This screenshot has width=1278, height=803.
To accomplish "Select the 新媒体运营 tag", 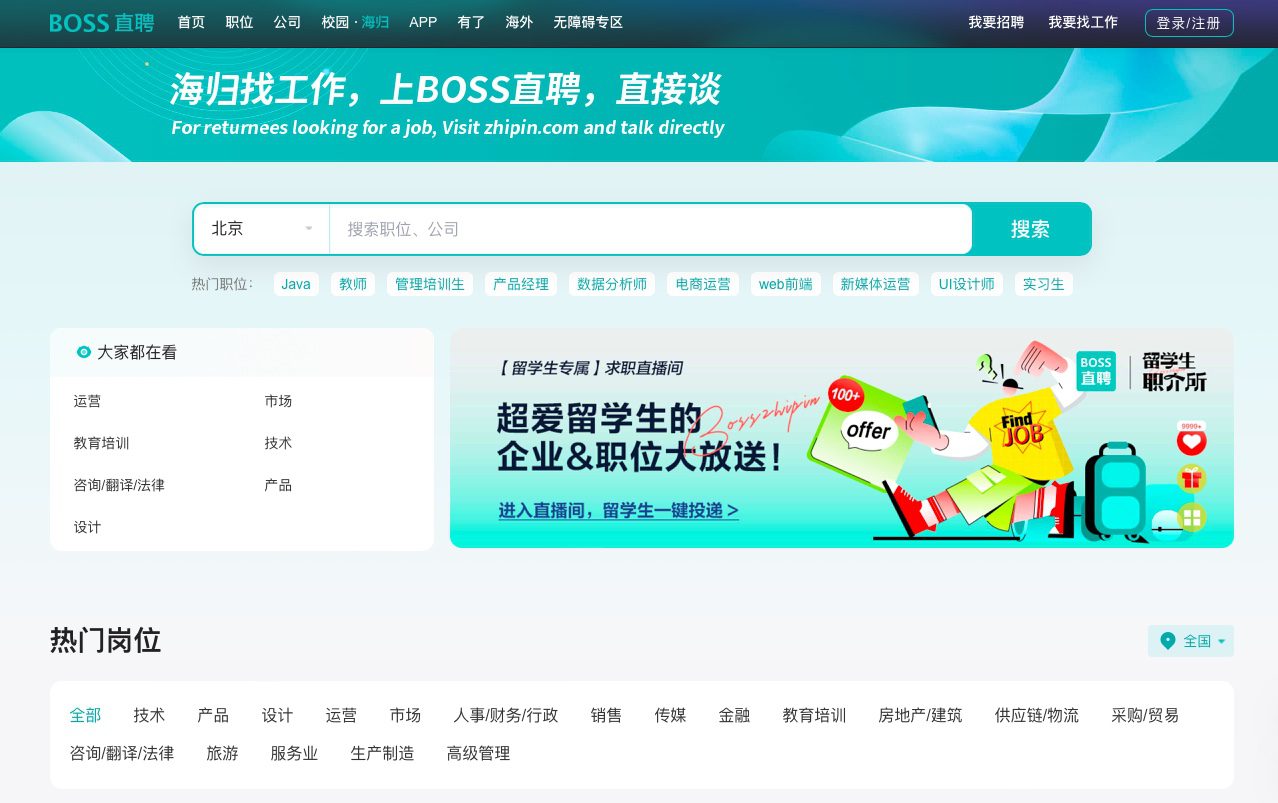I will click(x=875, y=284).
